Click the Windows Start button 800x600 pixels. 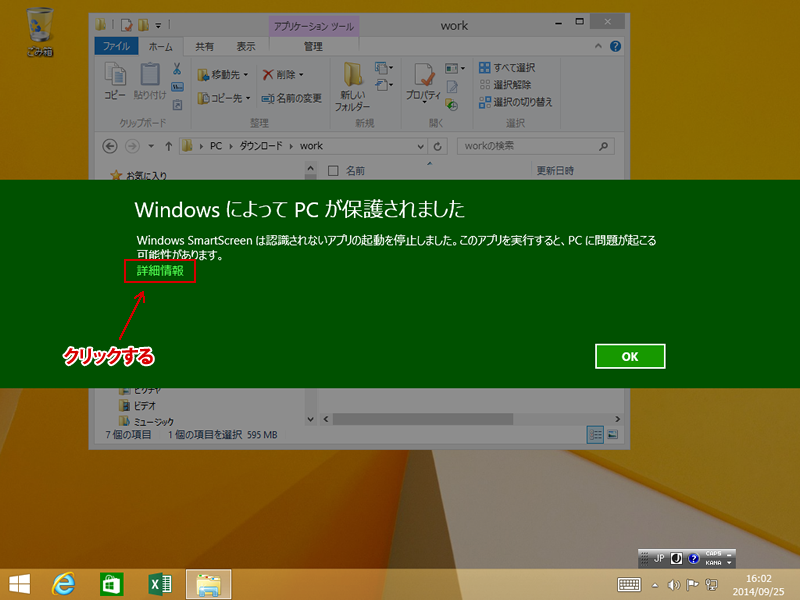(19, 584)
